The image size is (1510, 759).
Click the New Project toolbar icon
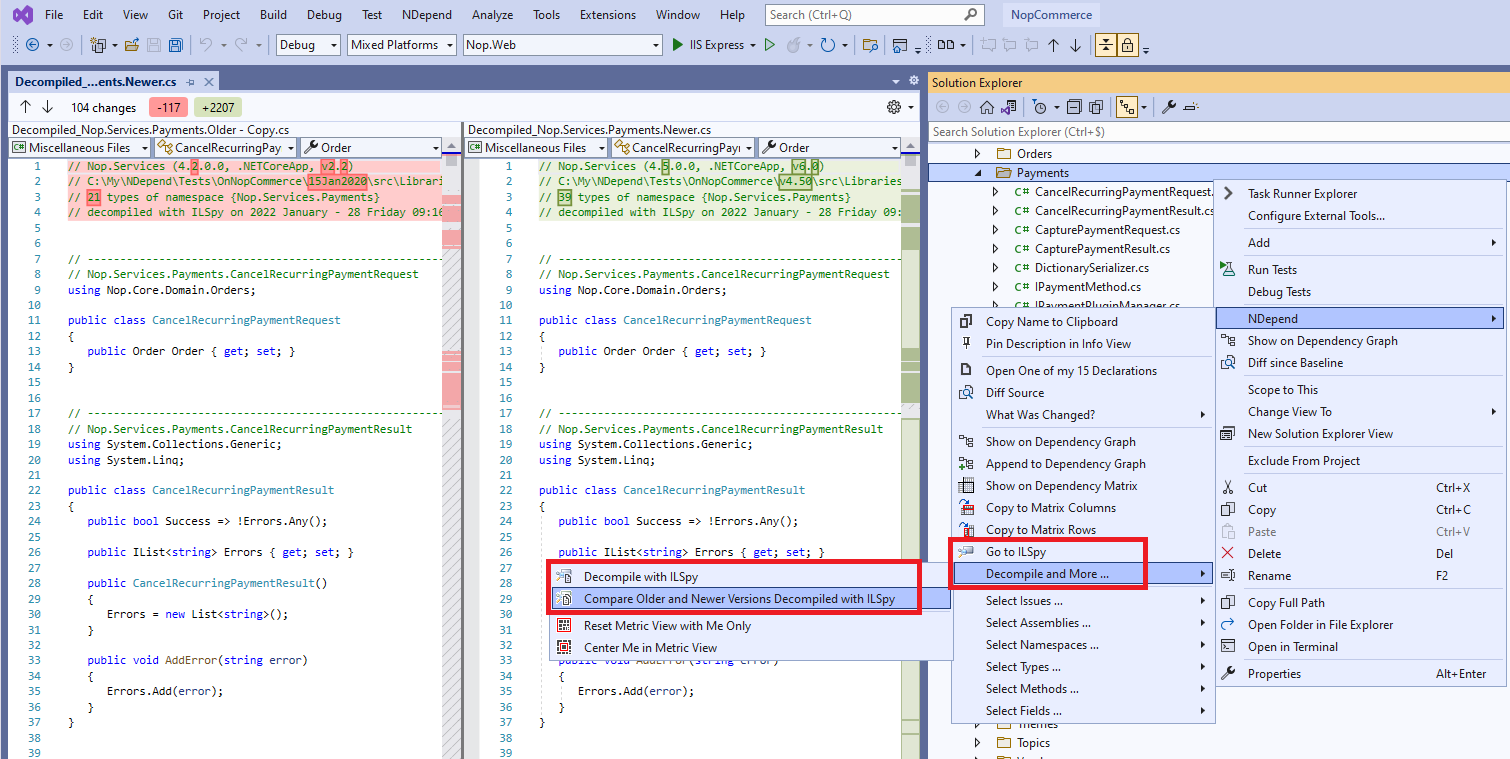click(97, 45)
